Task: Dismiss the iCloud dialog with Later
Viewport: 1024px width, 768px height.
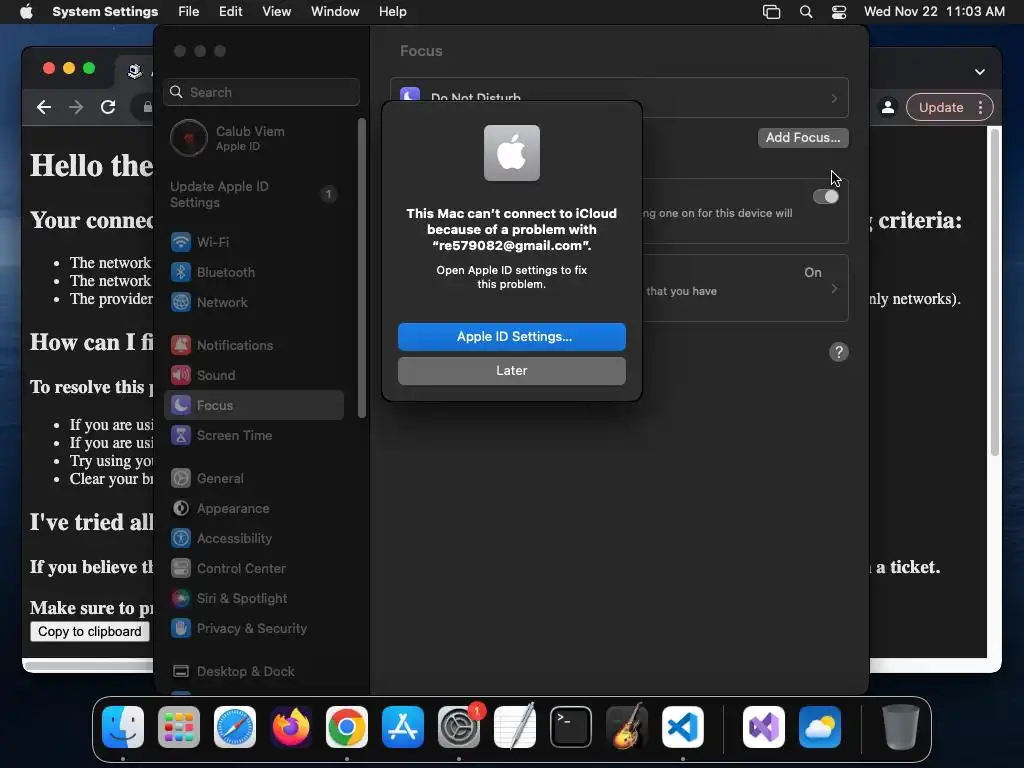Action: [511, 370]
